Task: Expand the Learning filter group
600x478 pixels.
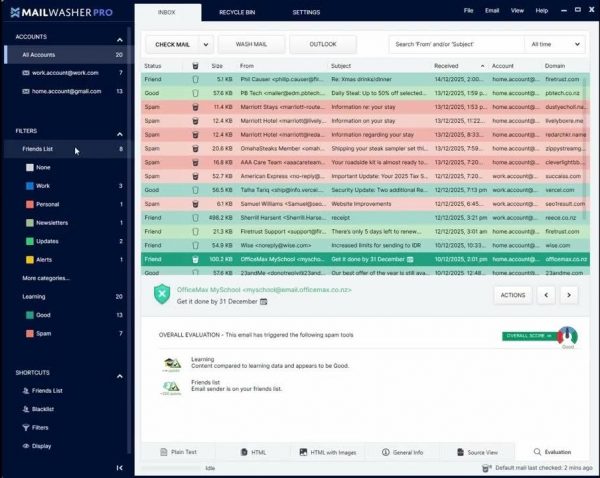Action: pos(34,297)
